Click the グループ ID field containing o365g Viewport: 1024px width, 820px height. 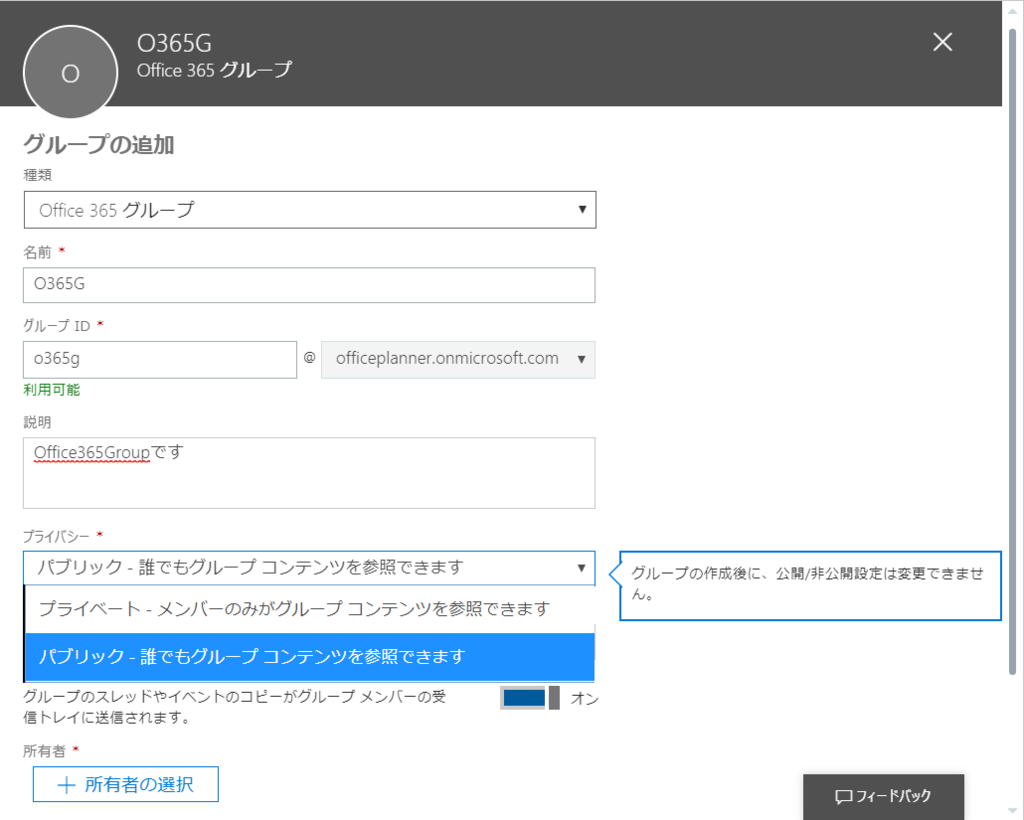coord(160,359)
